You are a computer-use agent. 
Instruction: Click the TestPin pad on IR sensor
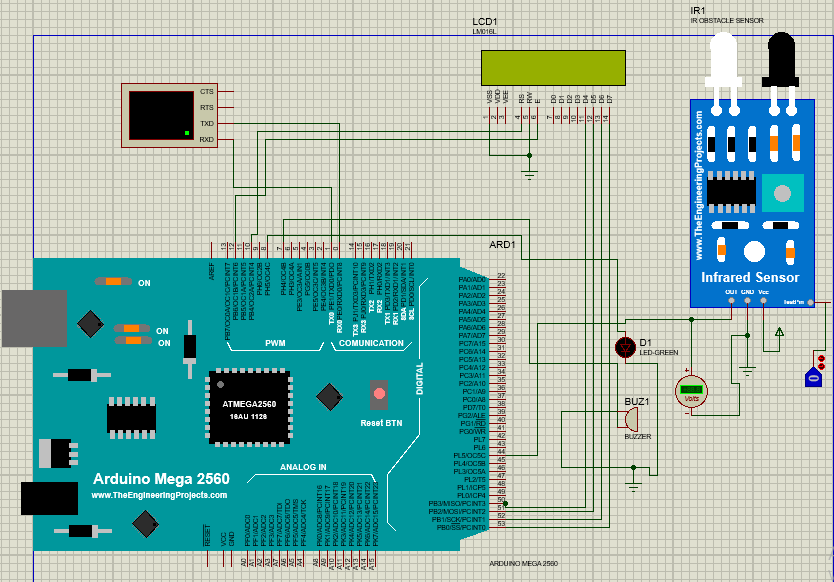[x=811, y=302]
